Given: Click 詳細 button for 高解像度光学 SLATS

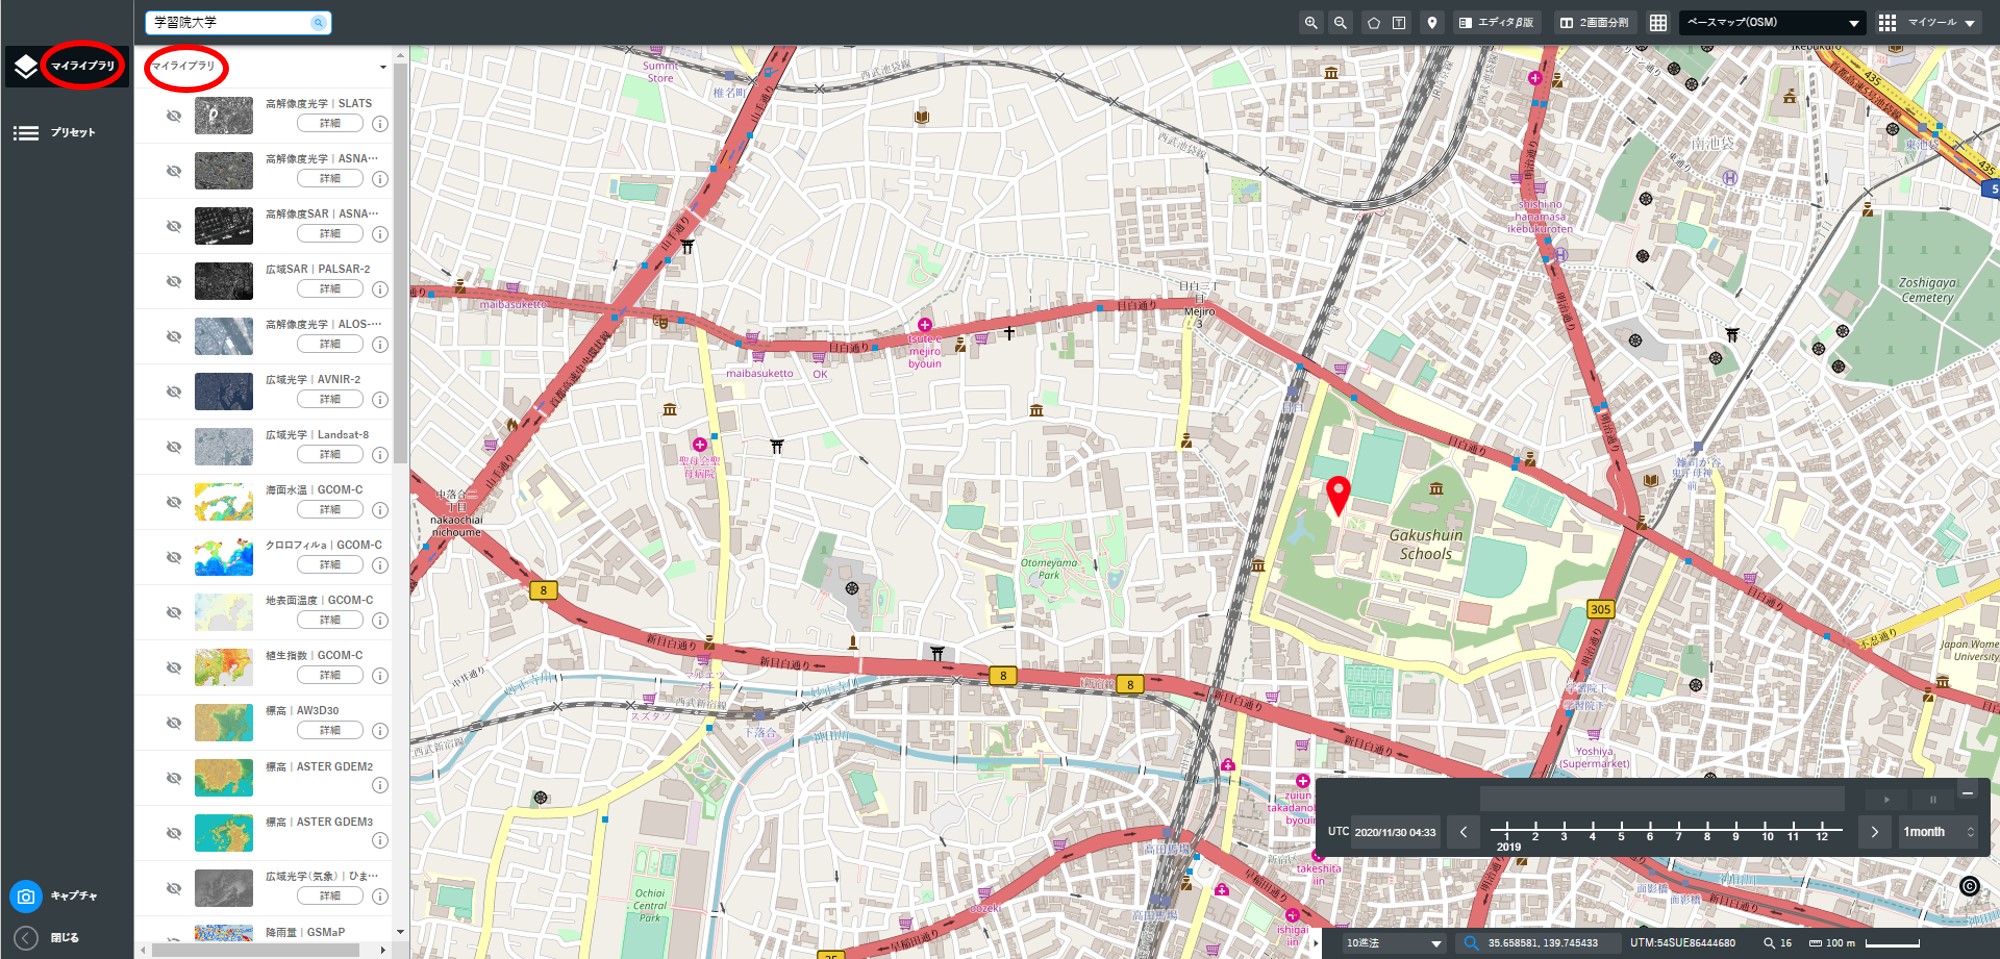Looking at the screenshot, I should click(x=330, y=124).
